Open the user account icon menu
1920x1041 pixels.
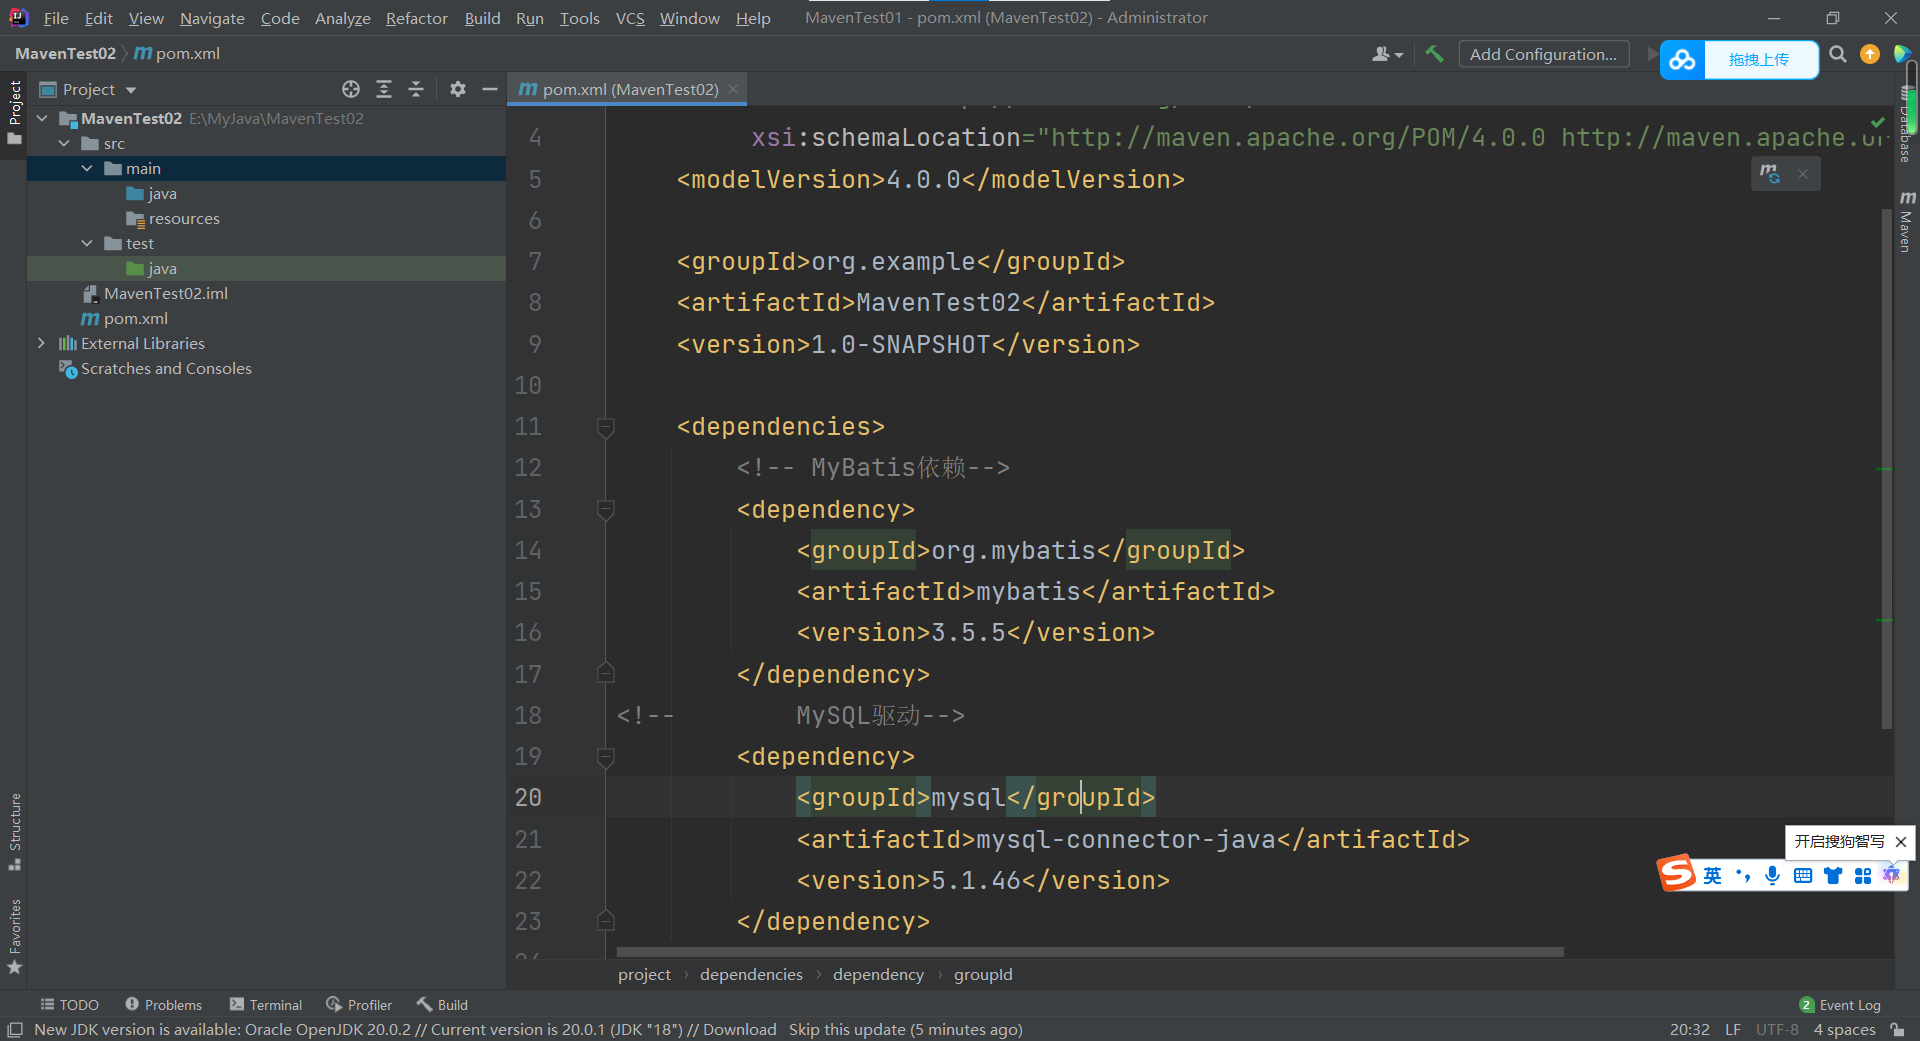[1387, 54]
